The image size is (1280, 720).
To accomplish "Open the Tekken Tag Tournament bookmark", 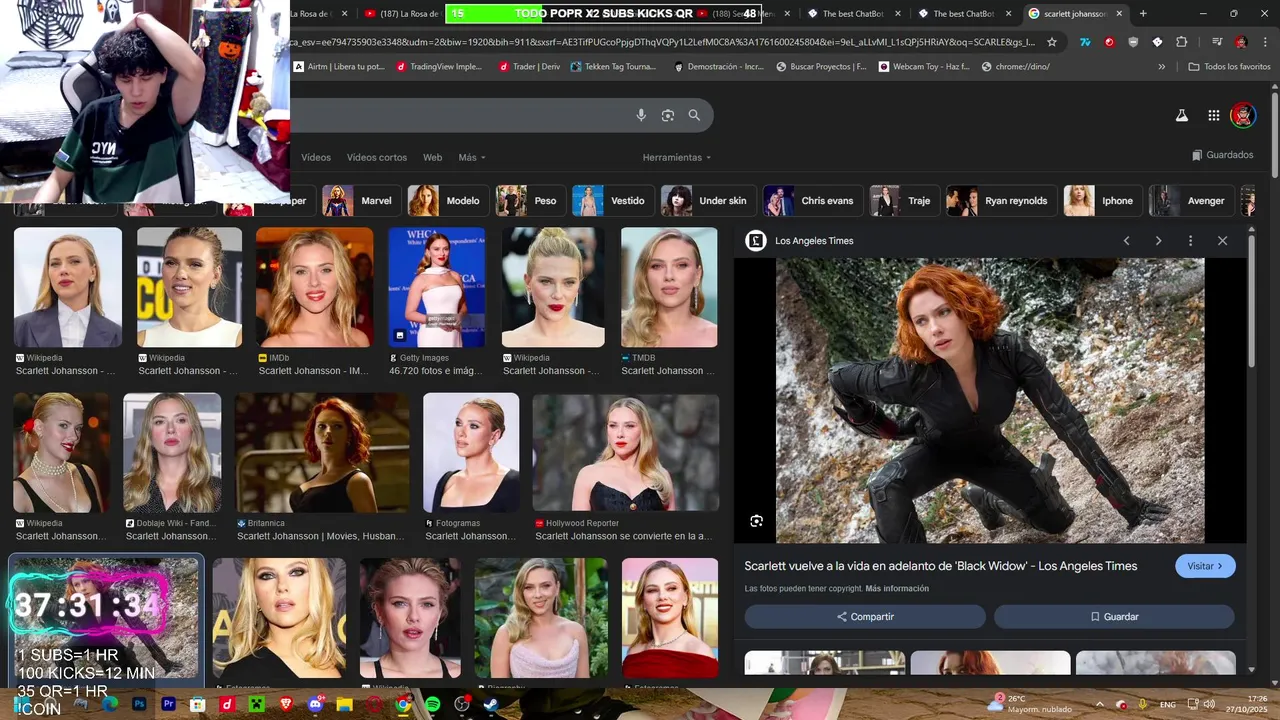I will tap(613, 66).
